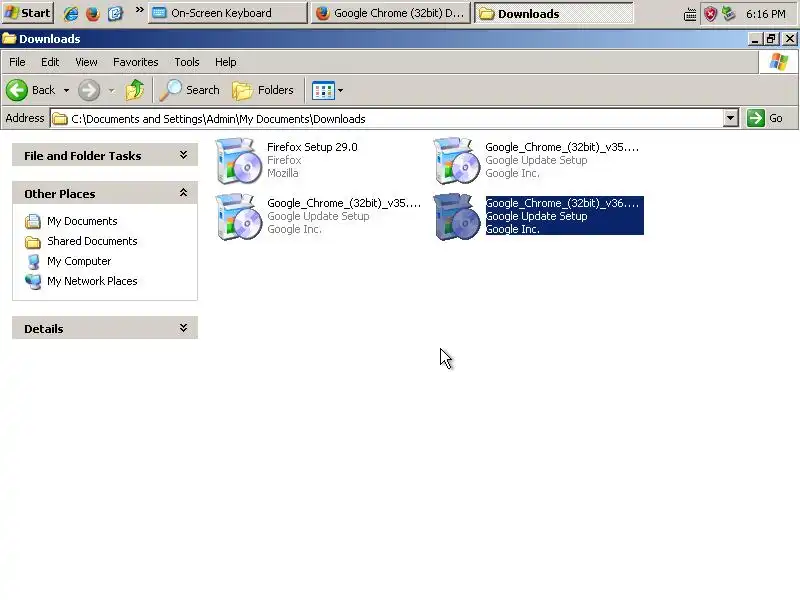Click the Shared Documents folder icon
The width and height of the screenshot is (800, 600).
tap(33, 242)
